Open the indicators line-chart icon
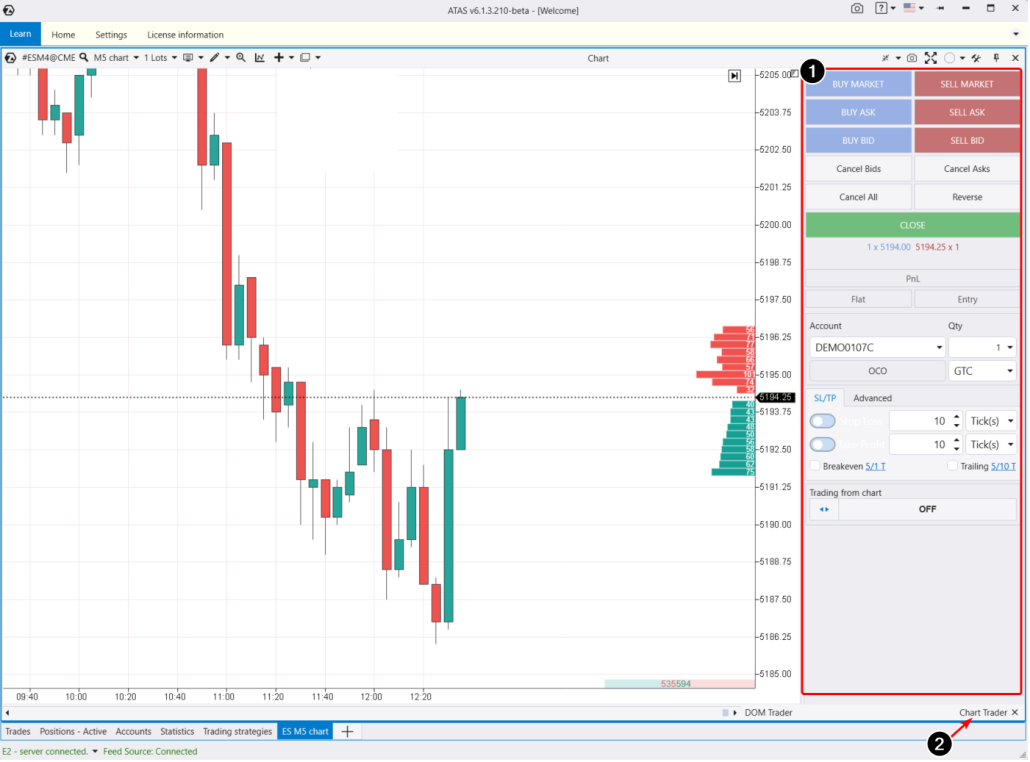Image resolution: width=1030 pixels, height=762 pixels. pyautogui.click(x=260, y=58)
